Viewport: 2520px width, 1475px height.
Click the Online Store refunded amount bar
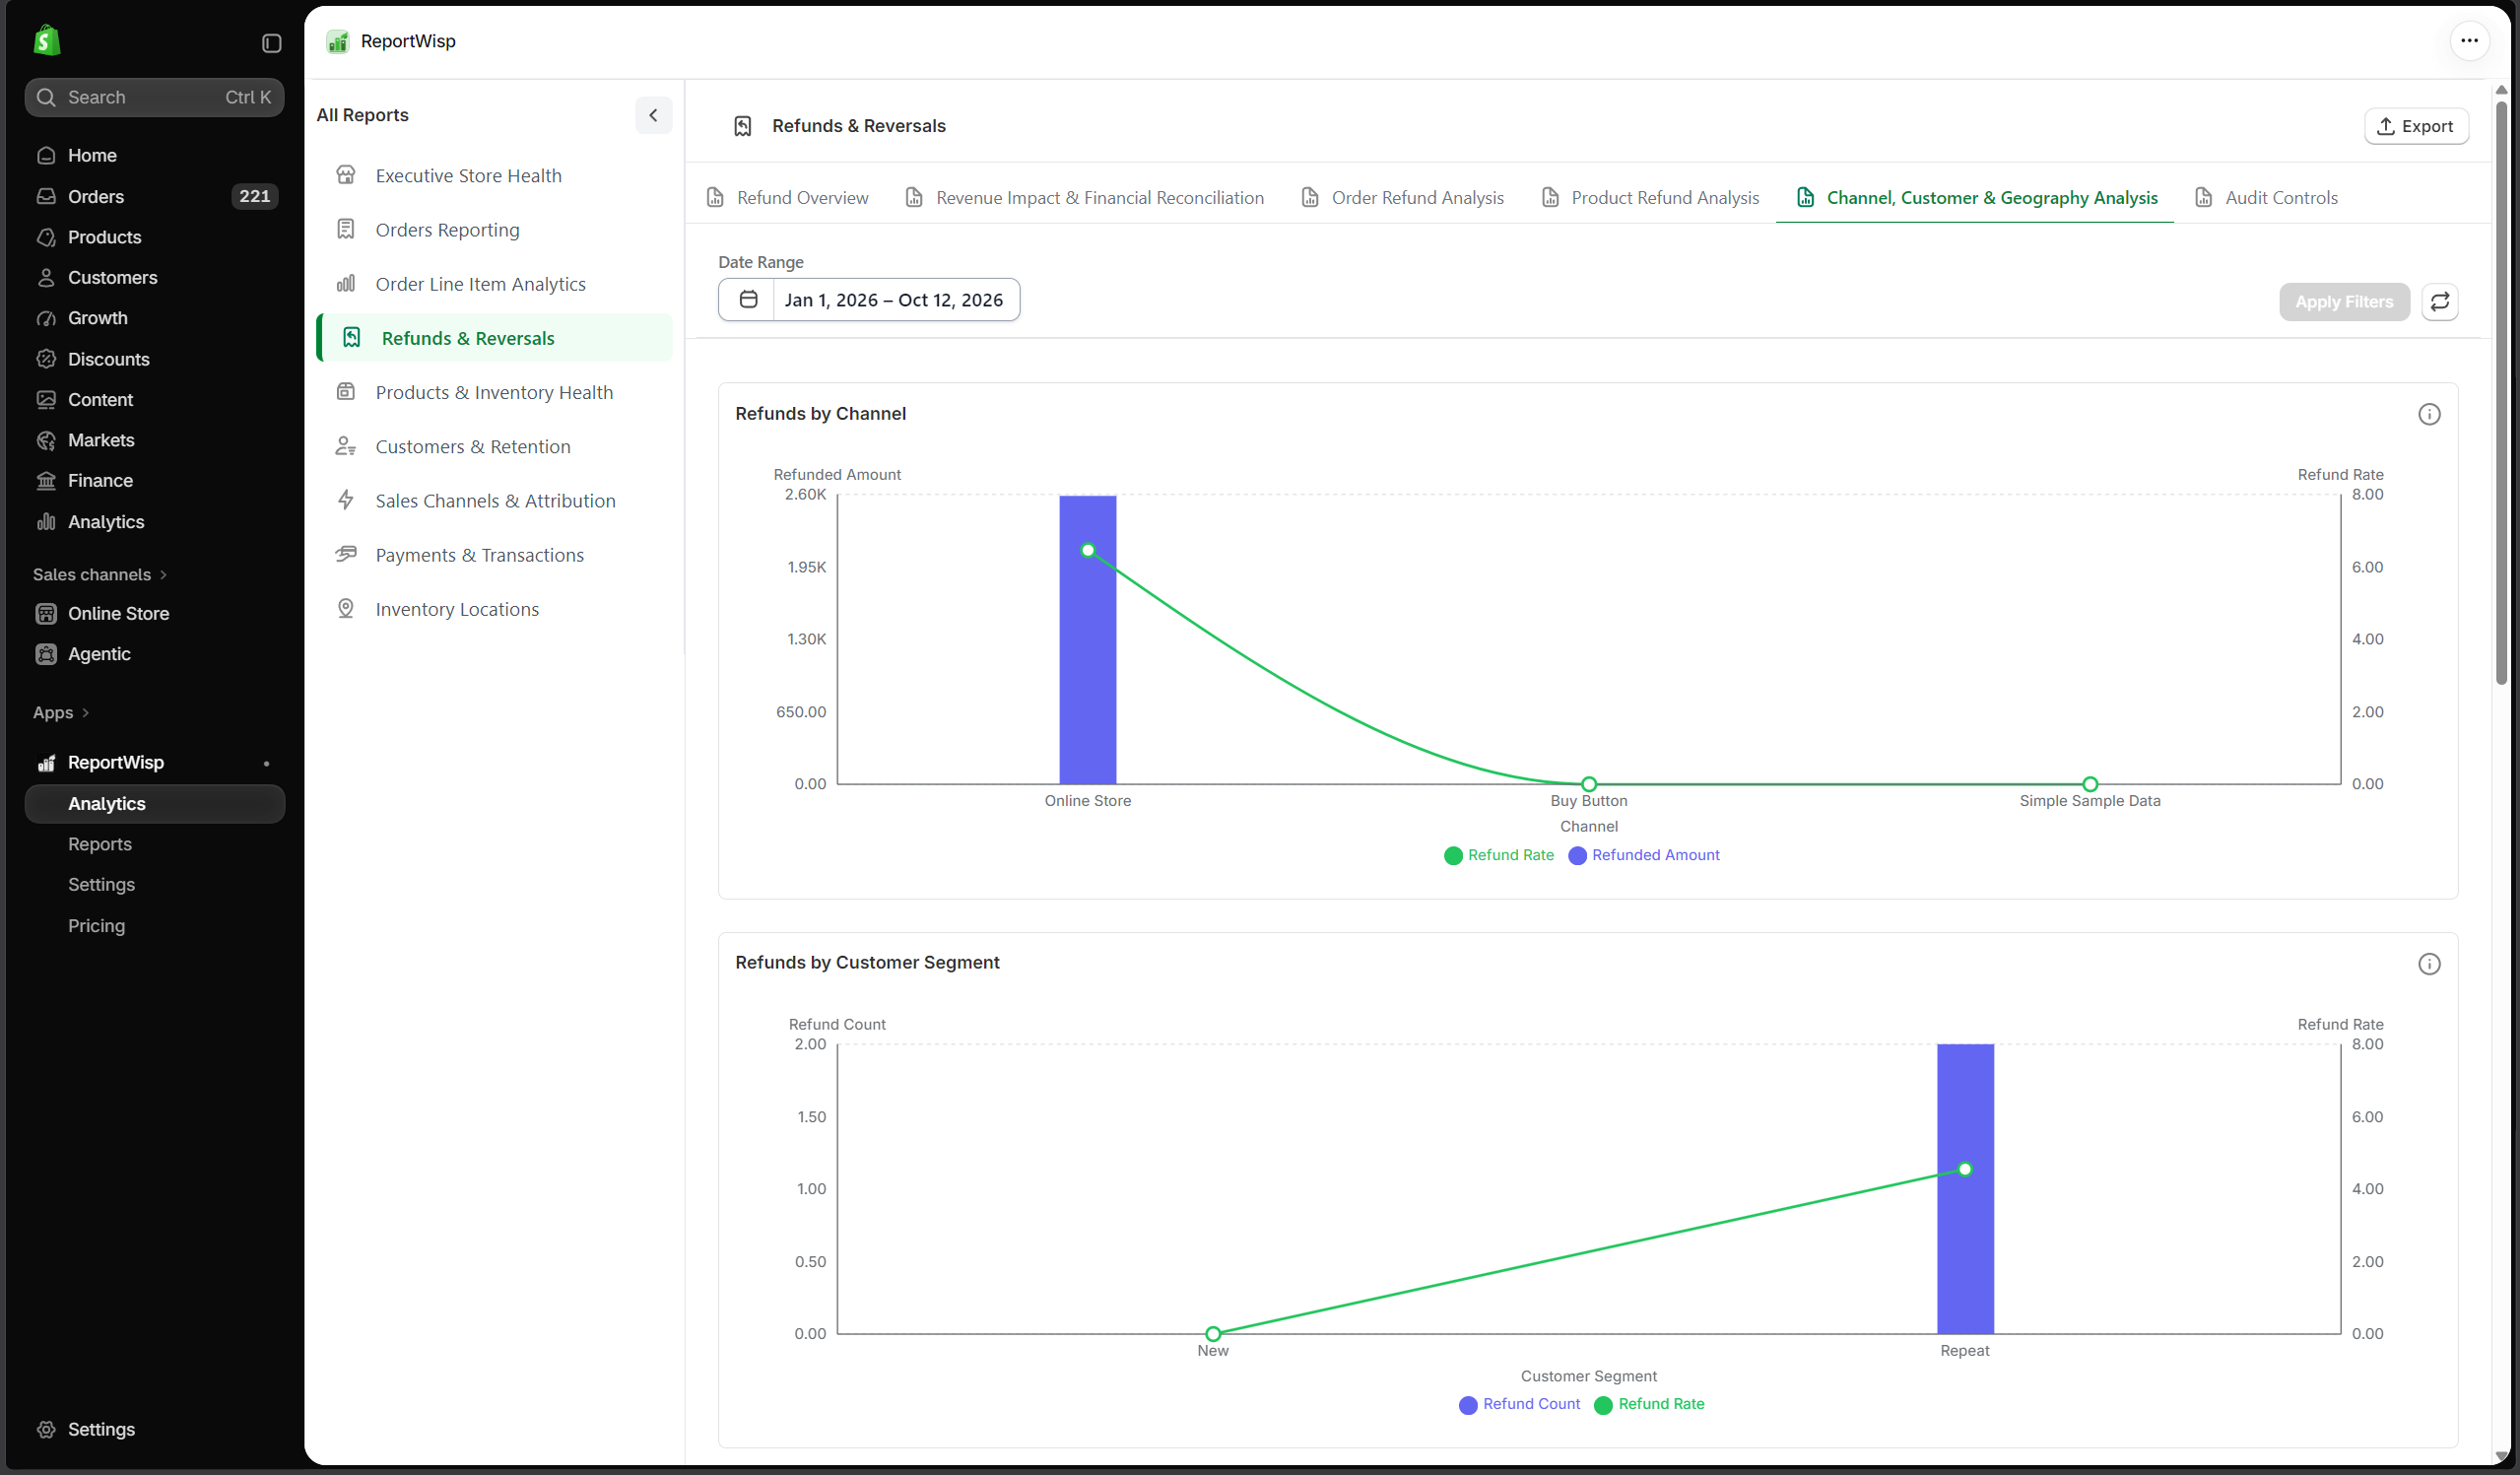(1088, 640)
